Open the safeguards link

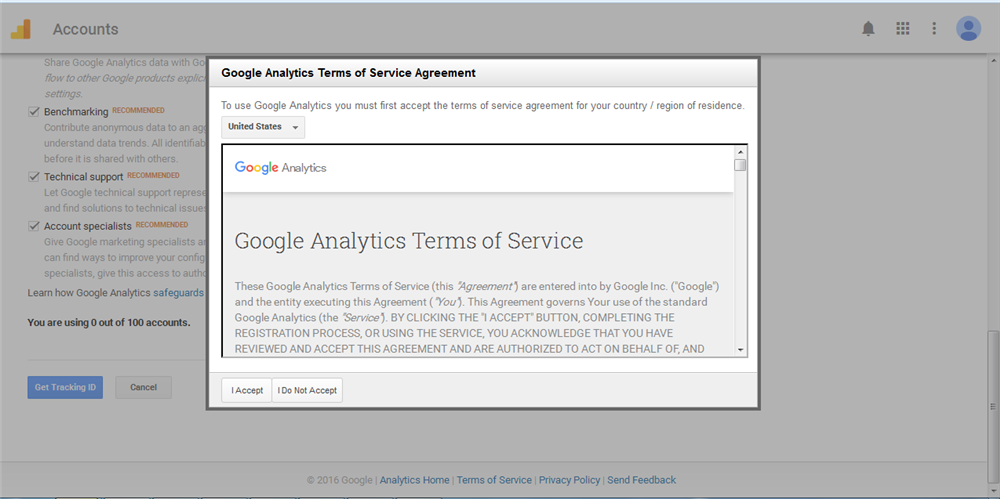coord(179,293)
